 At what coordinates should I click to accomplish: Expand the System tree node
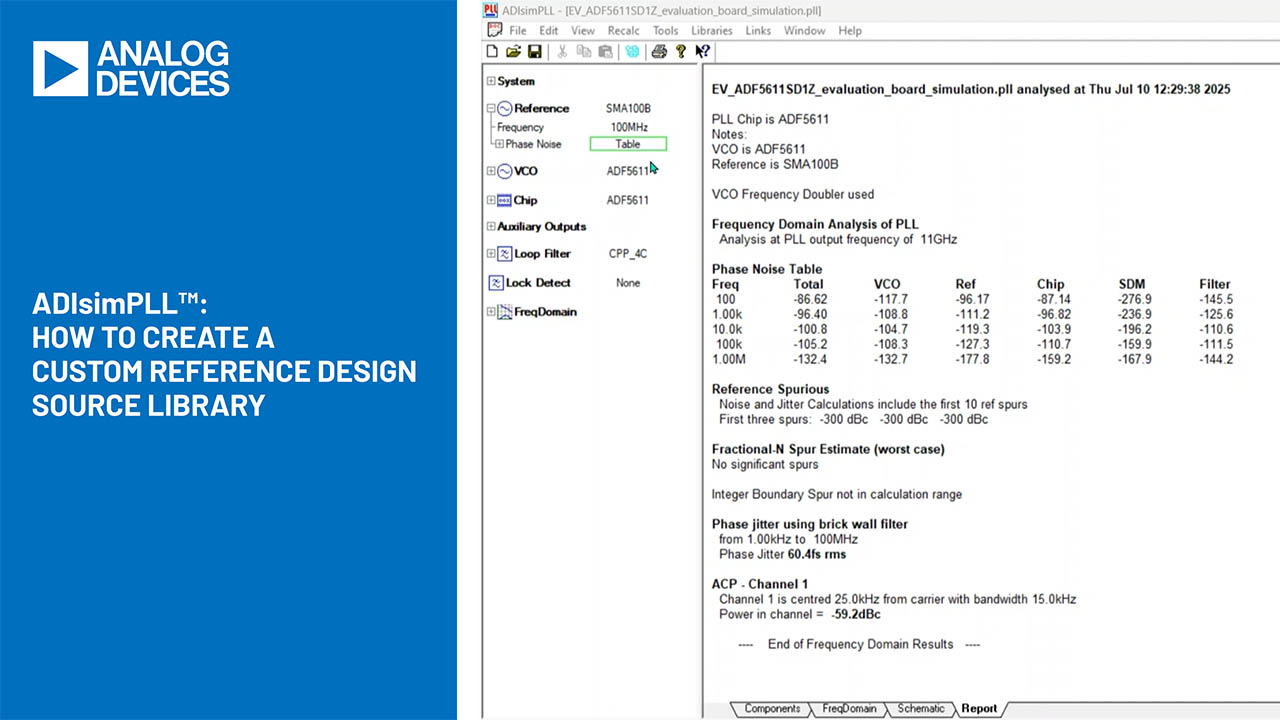coord(491,82)
